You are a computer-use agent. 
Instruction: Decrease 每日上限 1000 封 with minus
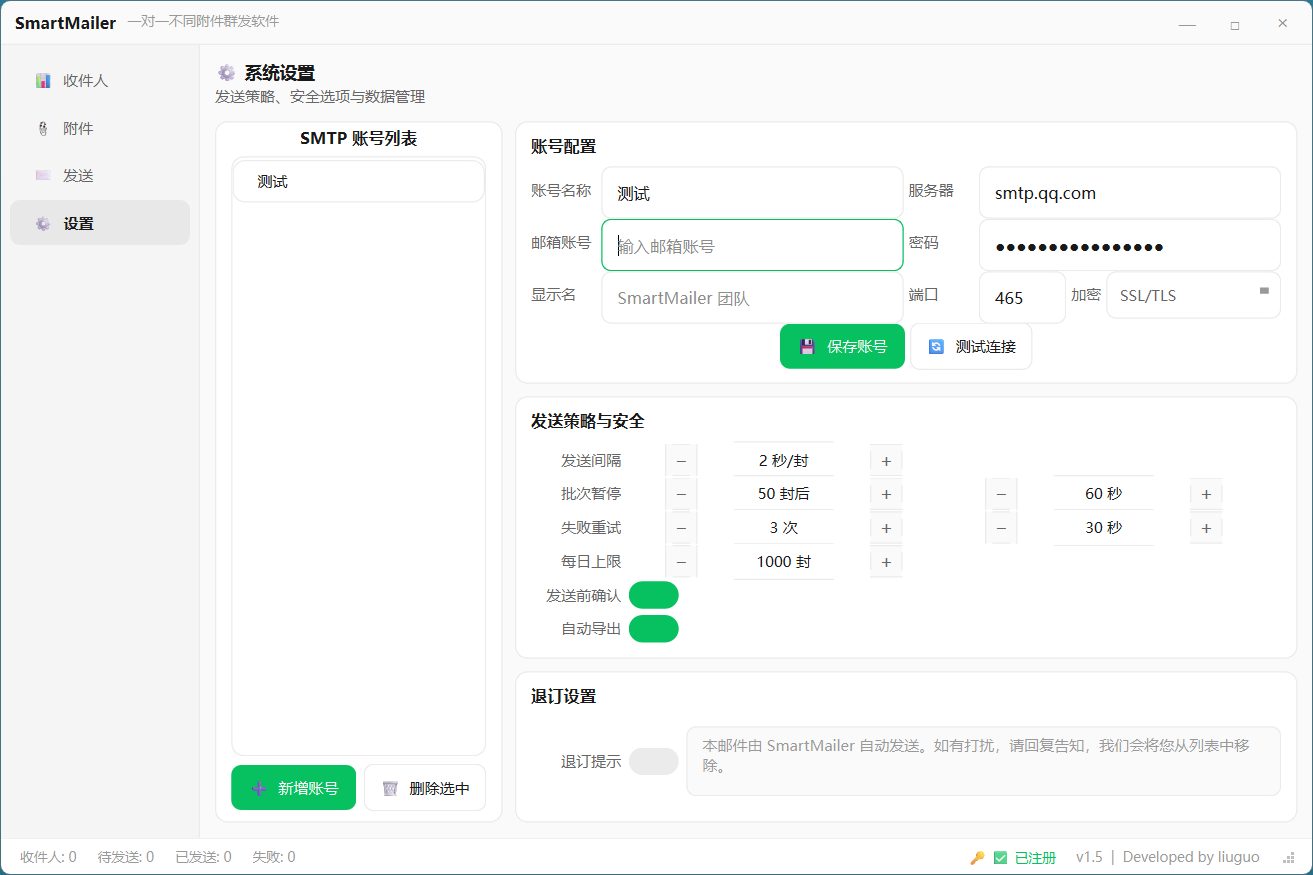pyautogui.click(x=681, y=562)
